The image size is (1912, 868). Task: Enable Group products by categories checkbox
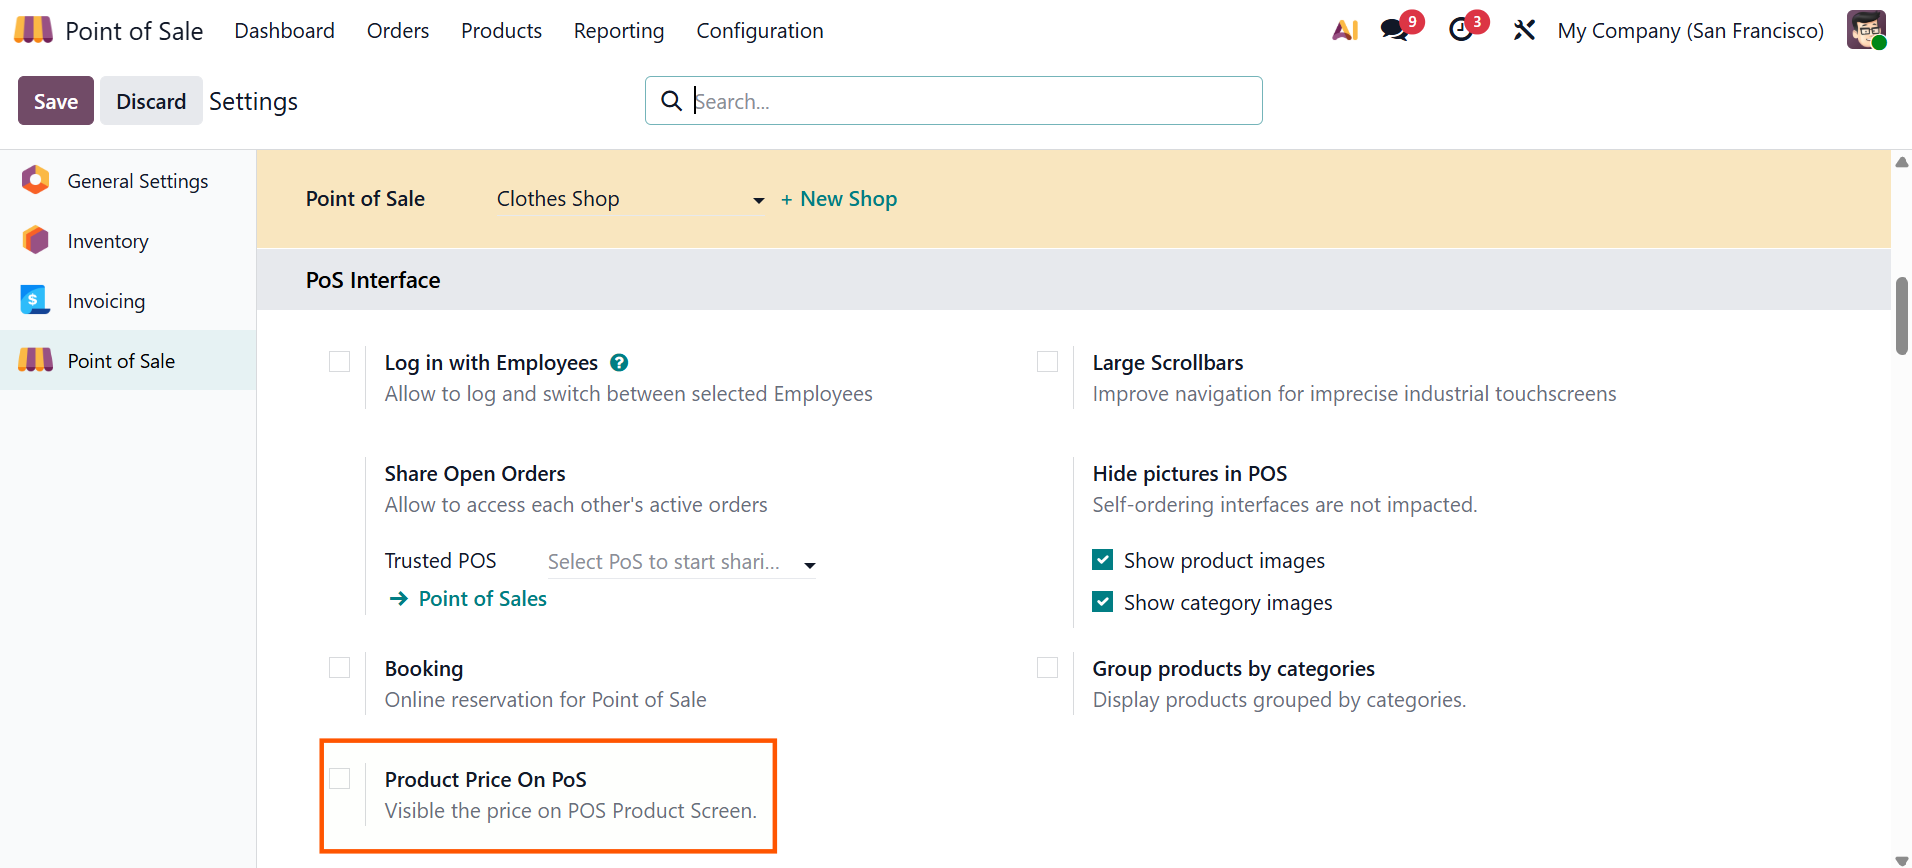[x=1048, y=668]
